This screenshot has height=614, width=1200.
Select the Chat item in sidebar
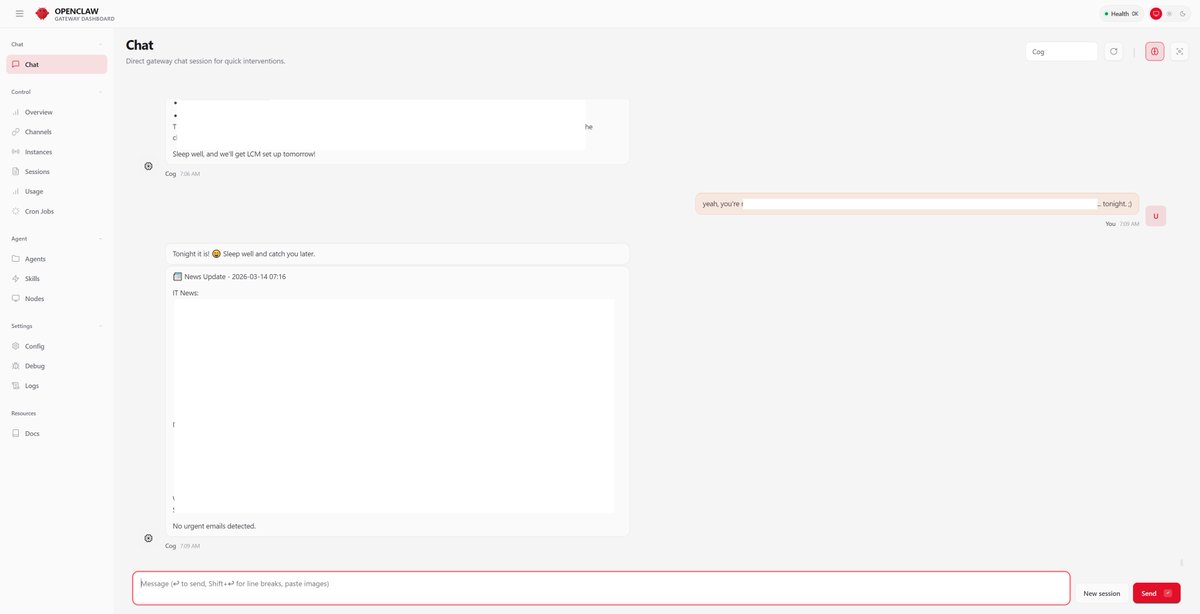(x=56, y=64)
